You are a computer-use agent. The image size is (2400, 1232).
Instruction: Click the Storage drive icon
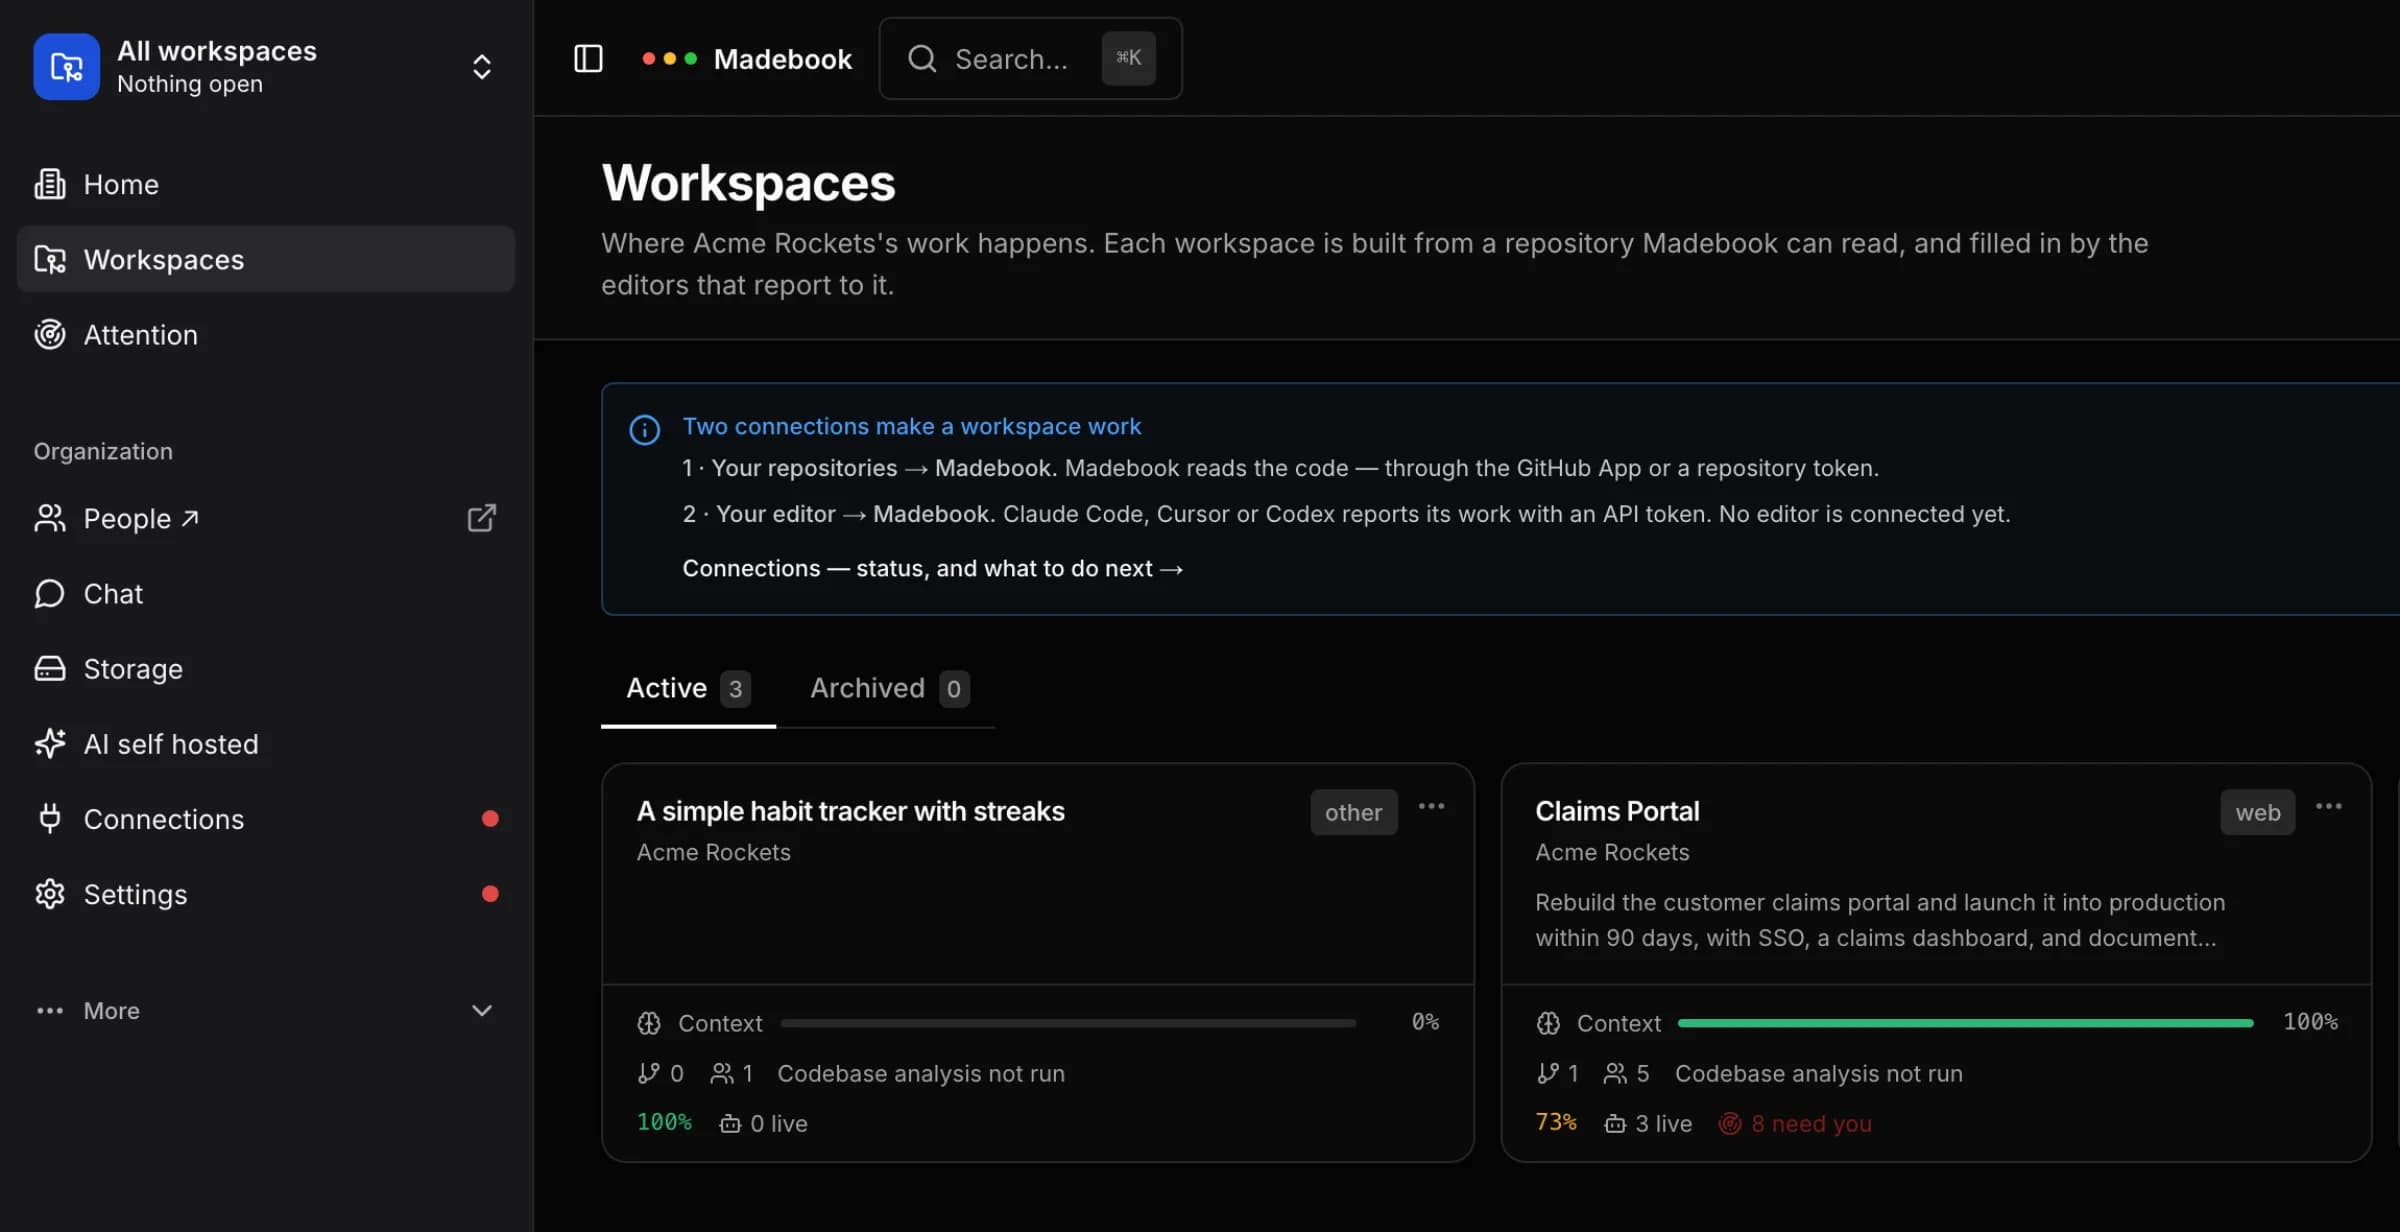tap(50, 668)
